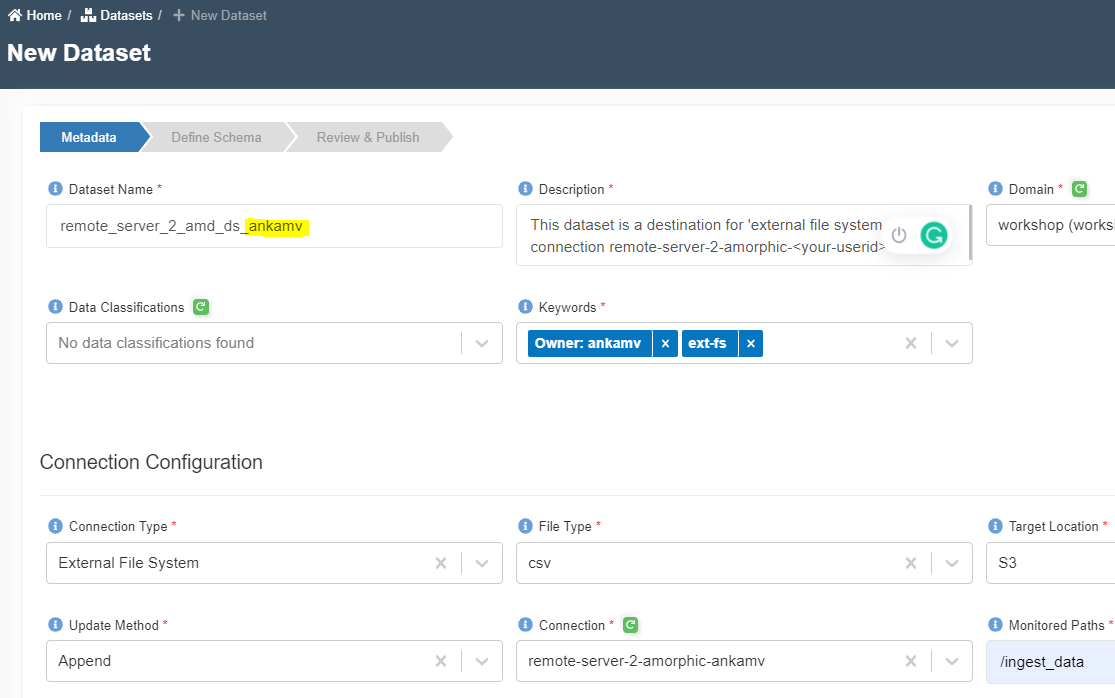Click info icon beside Update Method
The width and height of the screenshot is (1115, 698).
[55, 624]
